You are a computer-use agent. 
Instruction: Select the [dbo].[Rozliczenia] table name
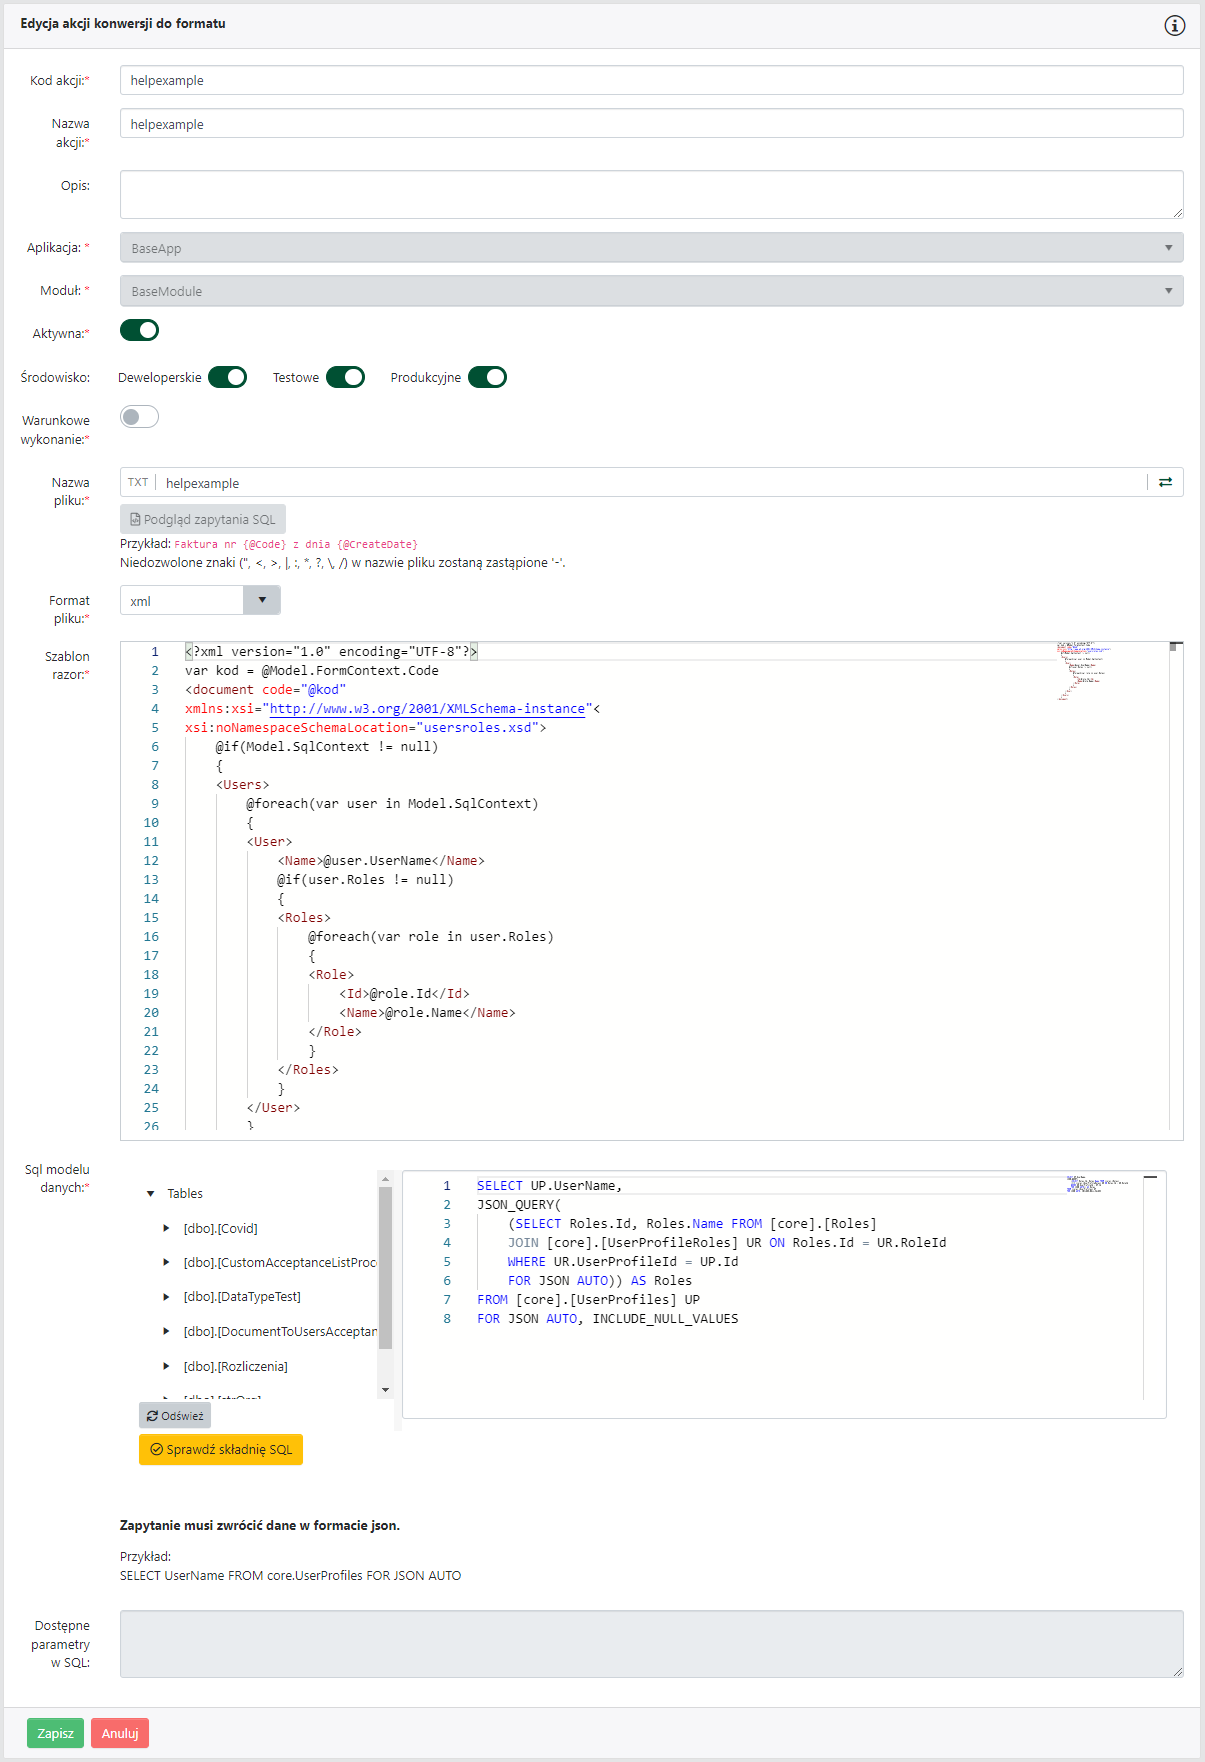point(235,1366)
